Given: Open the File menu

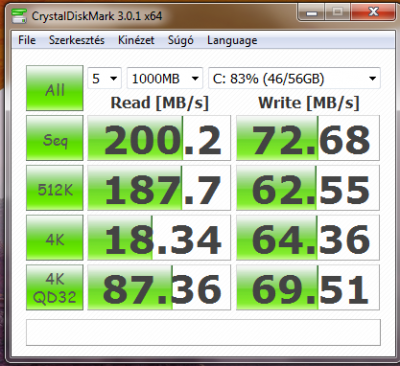Looking at the screenshot, I should (27, 40).
